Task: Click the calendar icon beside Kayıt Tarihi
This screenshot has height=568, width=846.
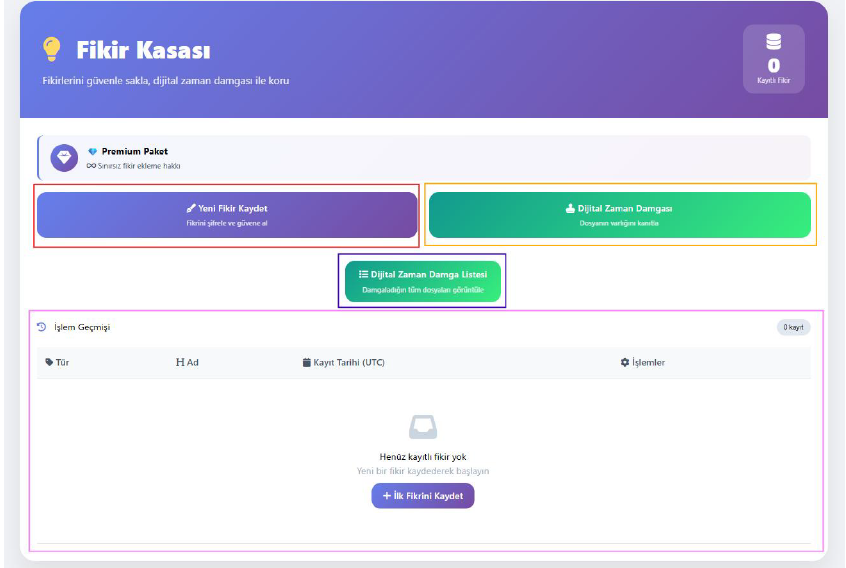Action: [306, 362]
